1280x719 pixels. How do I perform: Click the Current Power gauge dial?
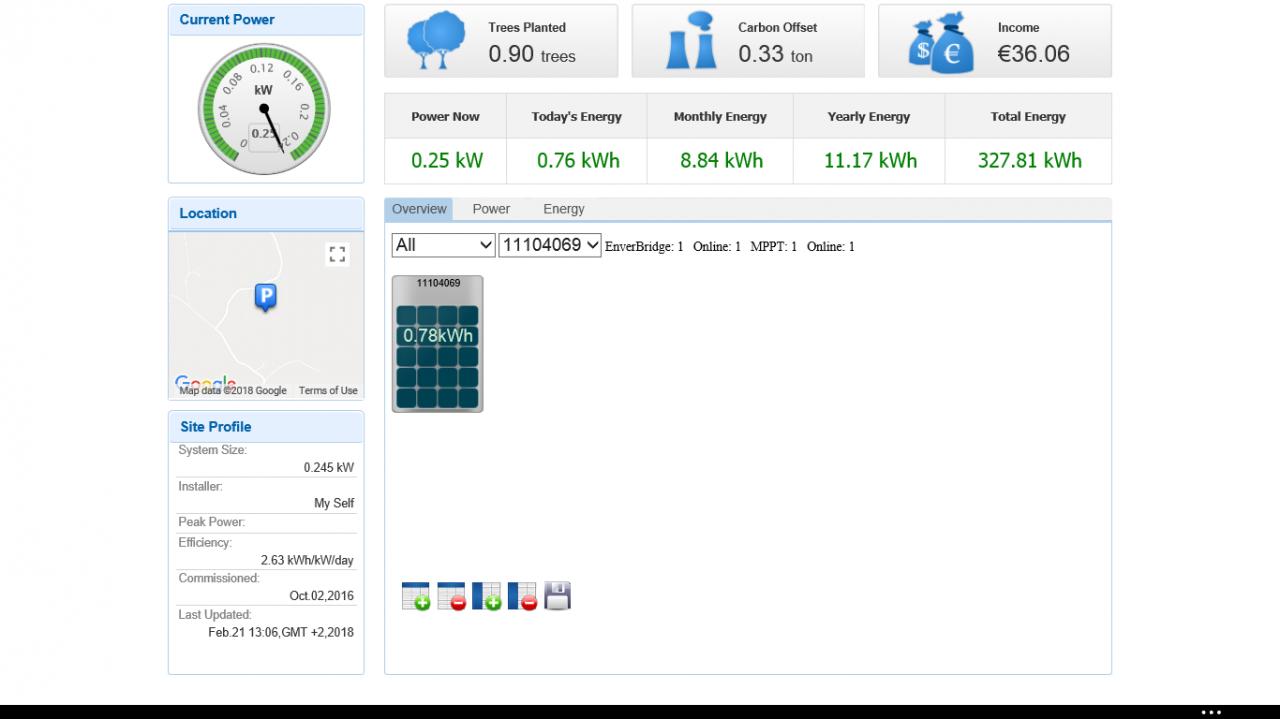click(x=264, y=109)
